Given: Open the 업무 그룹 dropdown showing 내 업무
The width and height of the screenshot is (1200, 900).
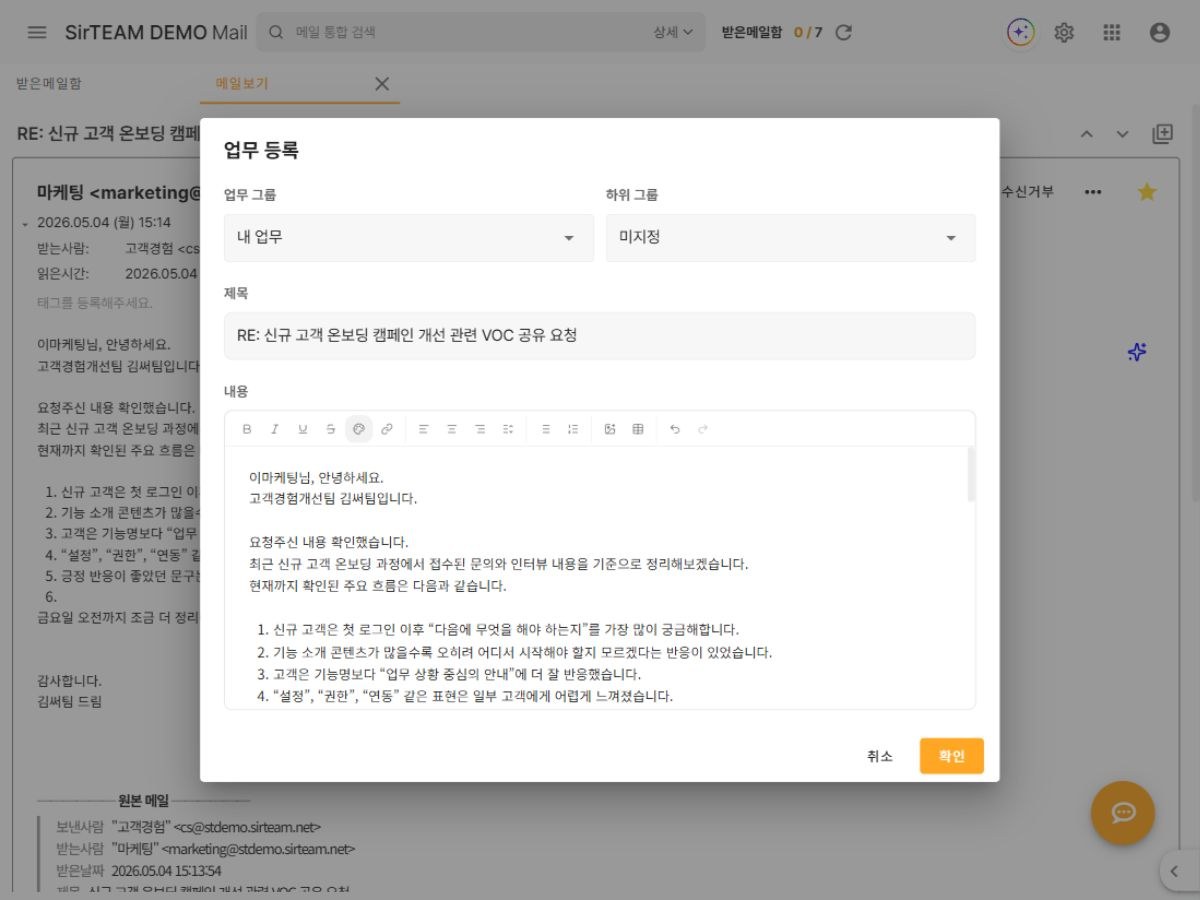Looking at the screenshot, I should click(x=409, y=238).
